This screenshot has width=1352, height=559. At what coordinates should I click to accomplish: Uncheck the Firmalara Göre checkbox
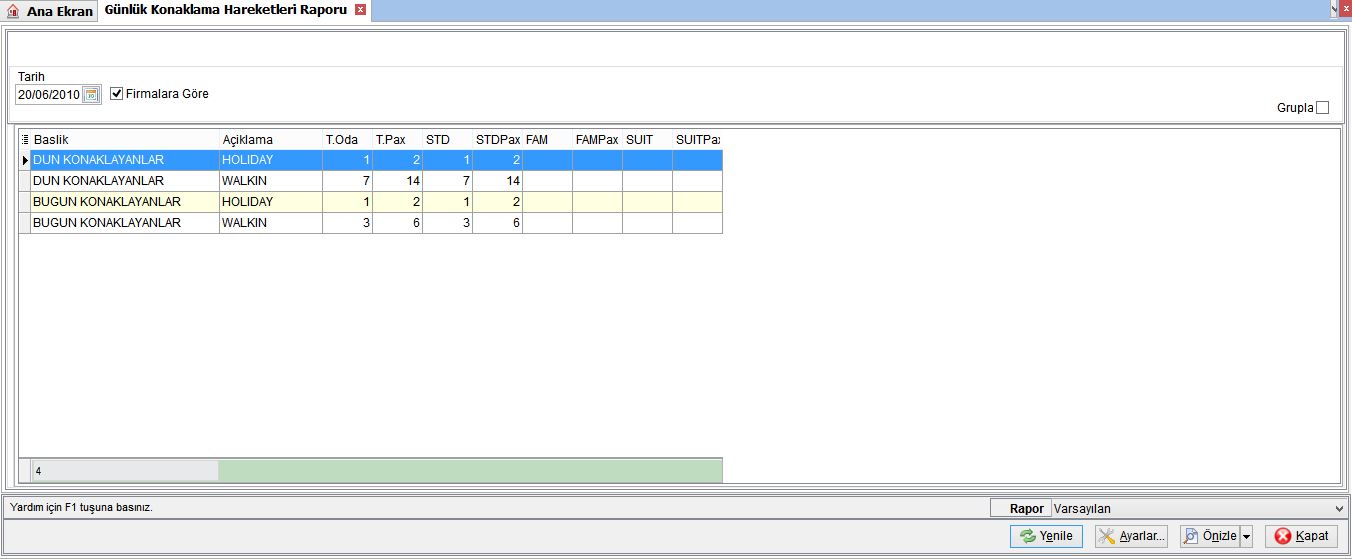click(x=117, y=94)
